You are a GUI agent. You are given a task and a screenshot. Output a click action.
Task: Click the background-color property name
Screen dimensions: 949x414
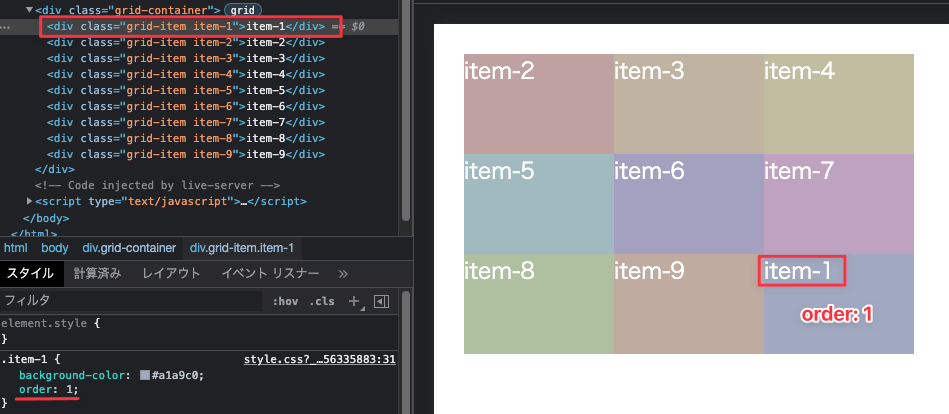tap(72, 375)
